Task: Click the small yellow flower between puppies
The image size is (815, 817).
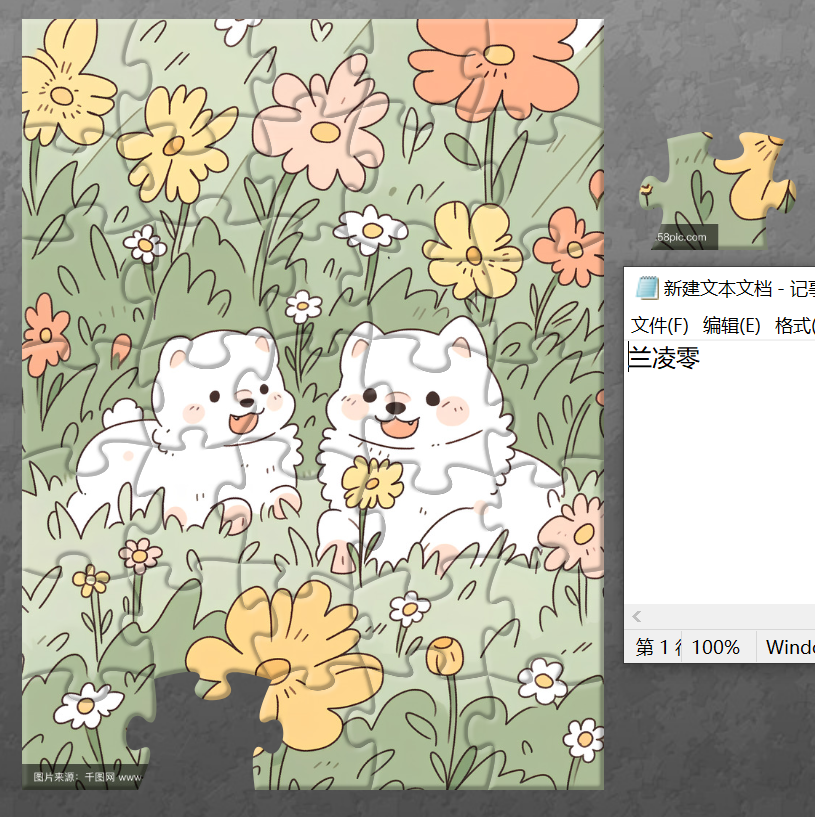Action: click(x=372, y=482)
